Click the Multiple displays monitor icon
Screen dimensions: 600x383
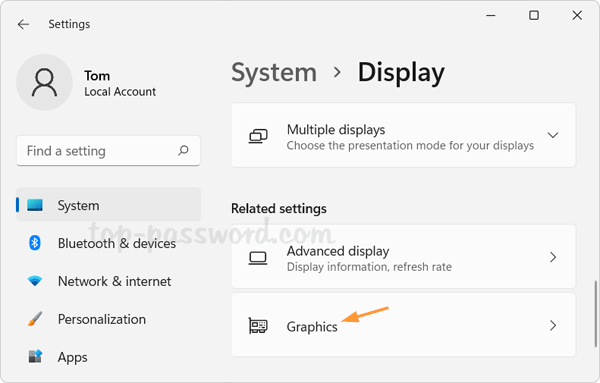[x=258, y=136]
